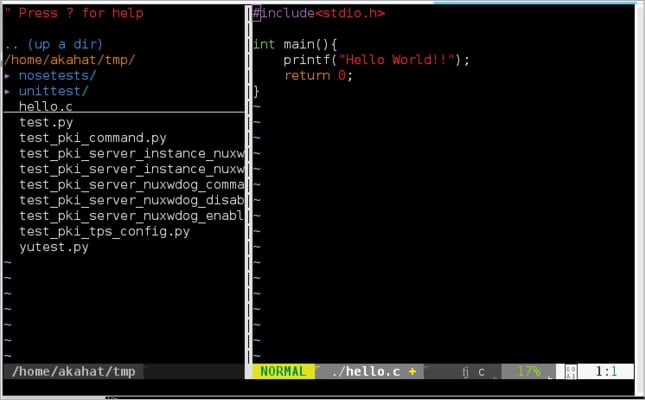Image resolution: width=645 pixels, height=400 pixels.
Task: Click the ./hello.c filename in status line
Action: [366, 372]
